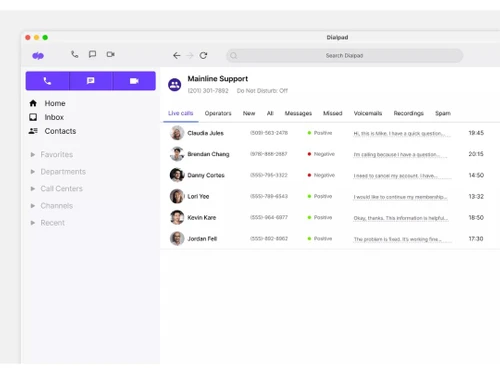Screen dimensions: 500x375
Task: Open the Voicemails tab
Action: [368, 113]
